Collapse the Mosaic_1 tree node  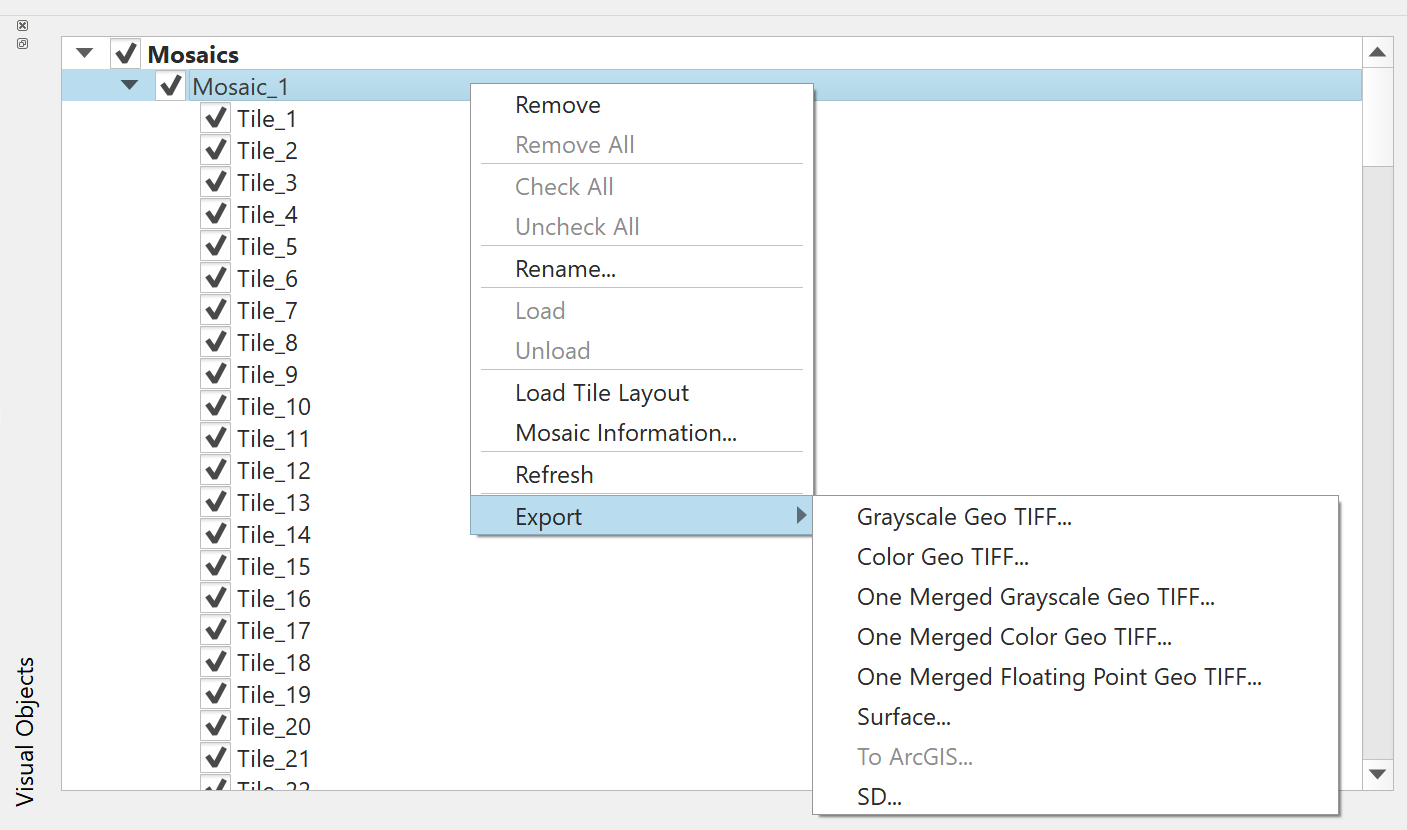click(129, 85)
